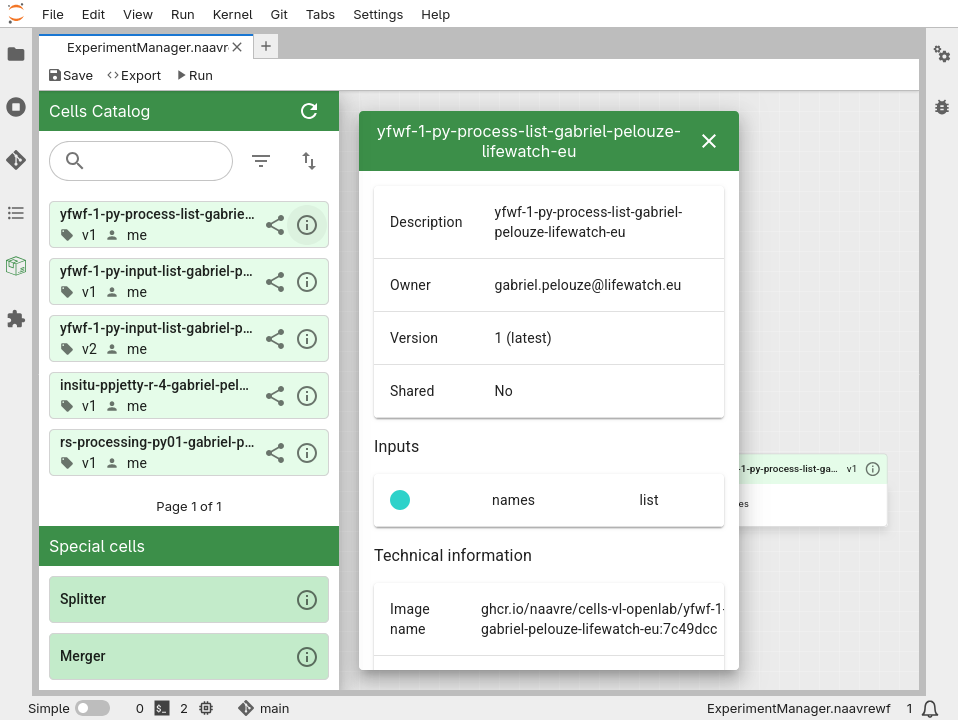Select the ExperimentManager.naavrewf tab
This screenshot has width=958, height=720.
pyautogui.click(x=147, y=47)
